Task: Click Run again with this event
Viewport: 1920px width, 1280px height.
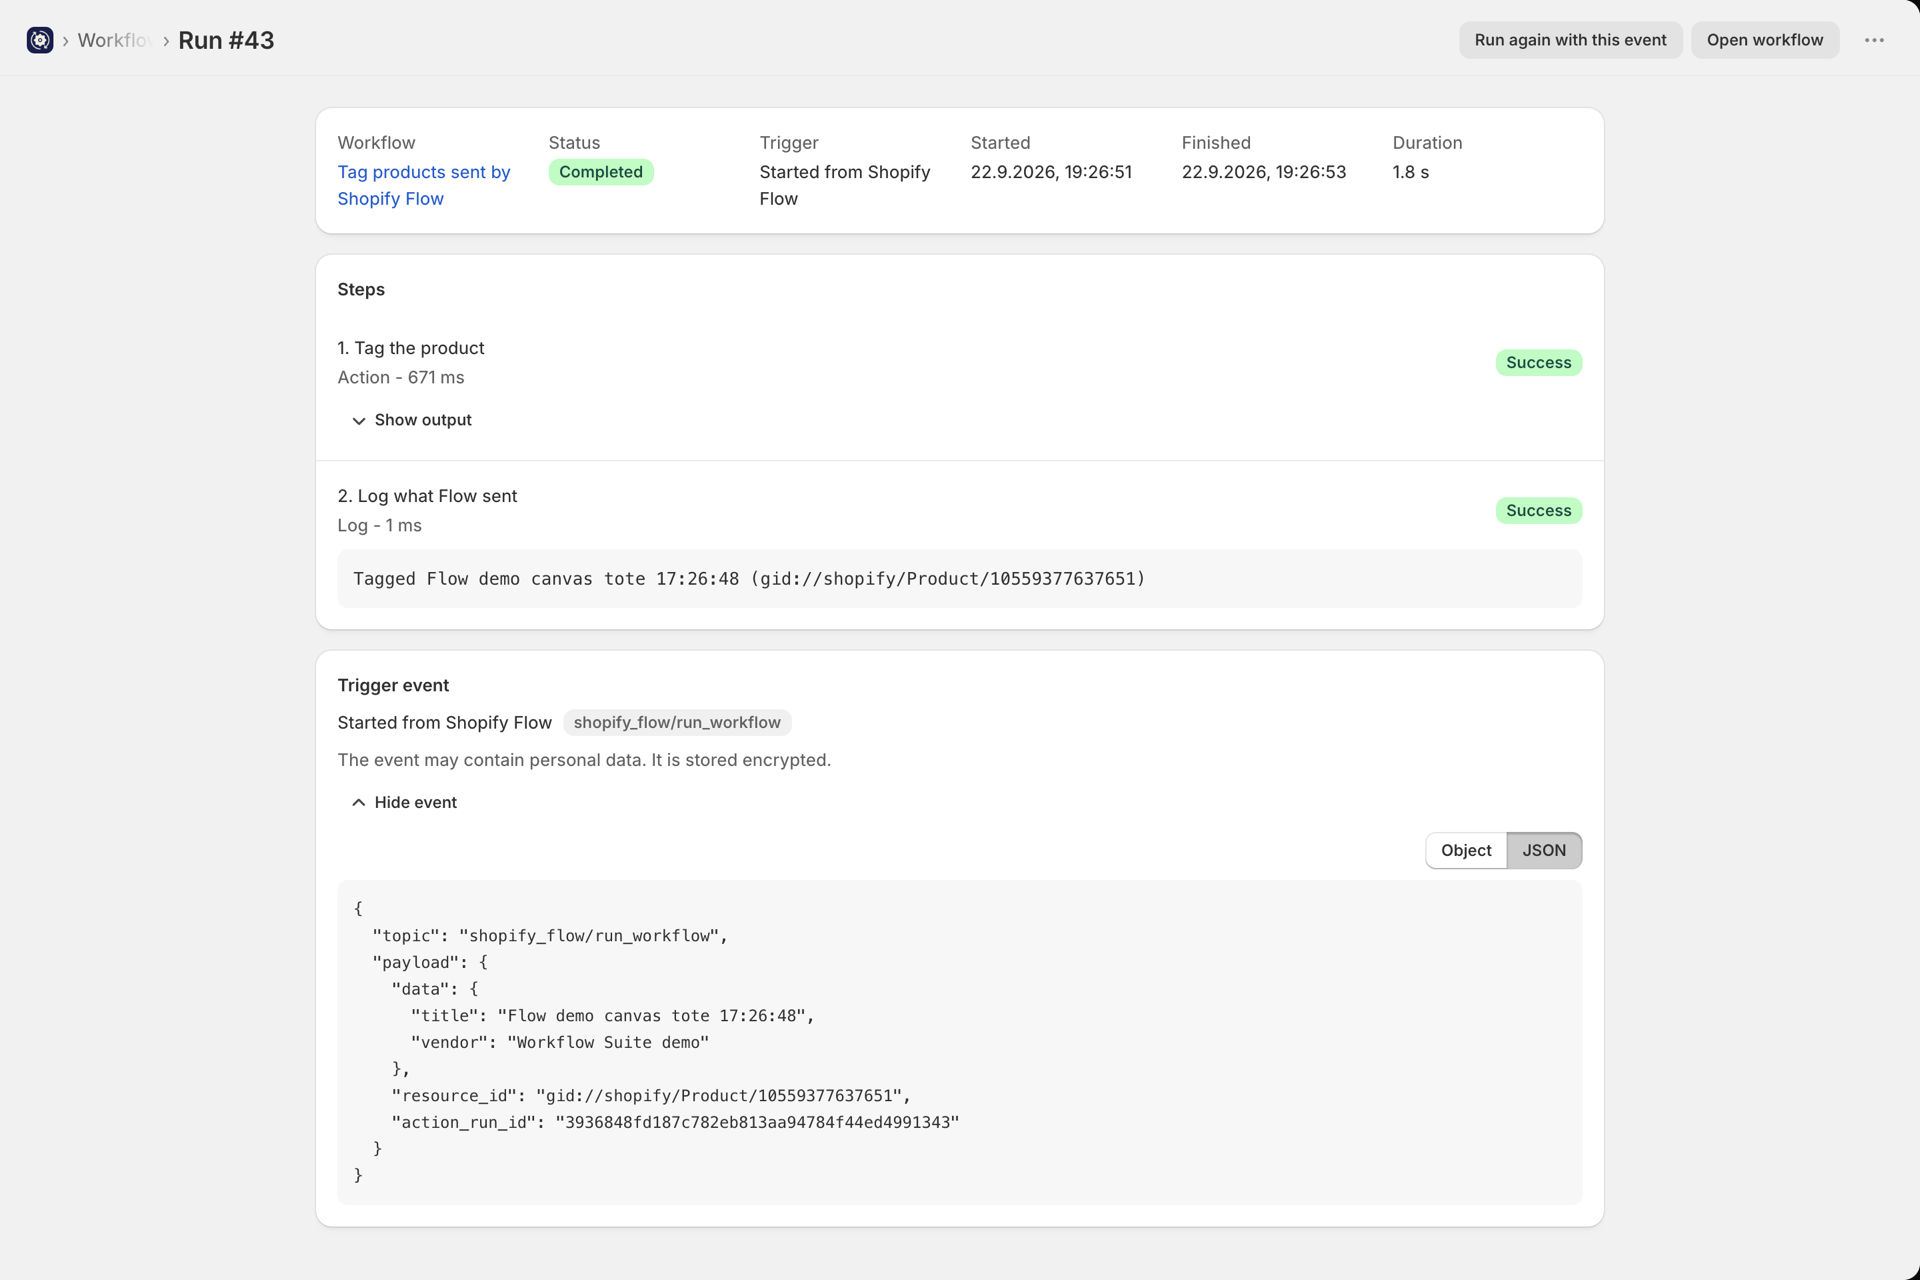Action: coord(1570,40)
